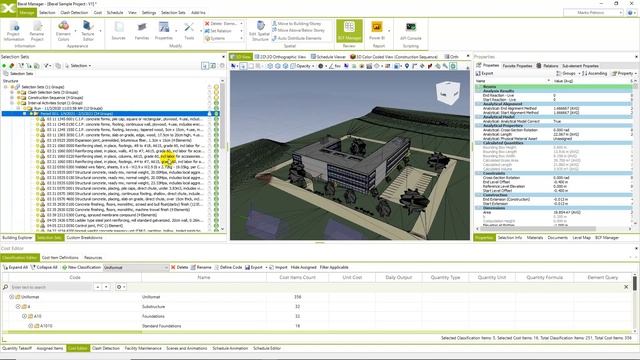Click green add icon in Selection Sets toolbar

coord(4,66)
